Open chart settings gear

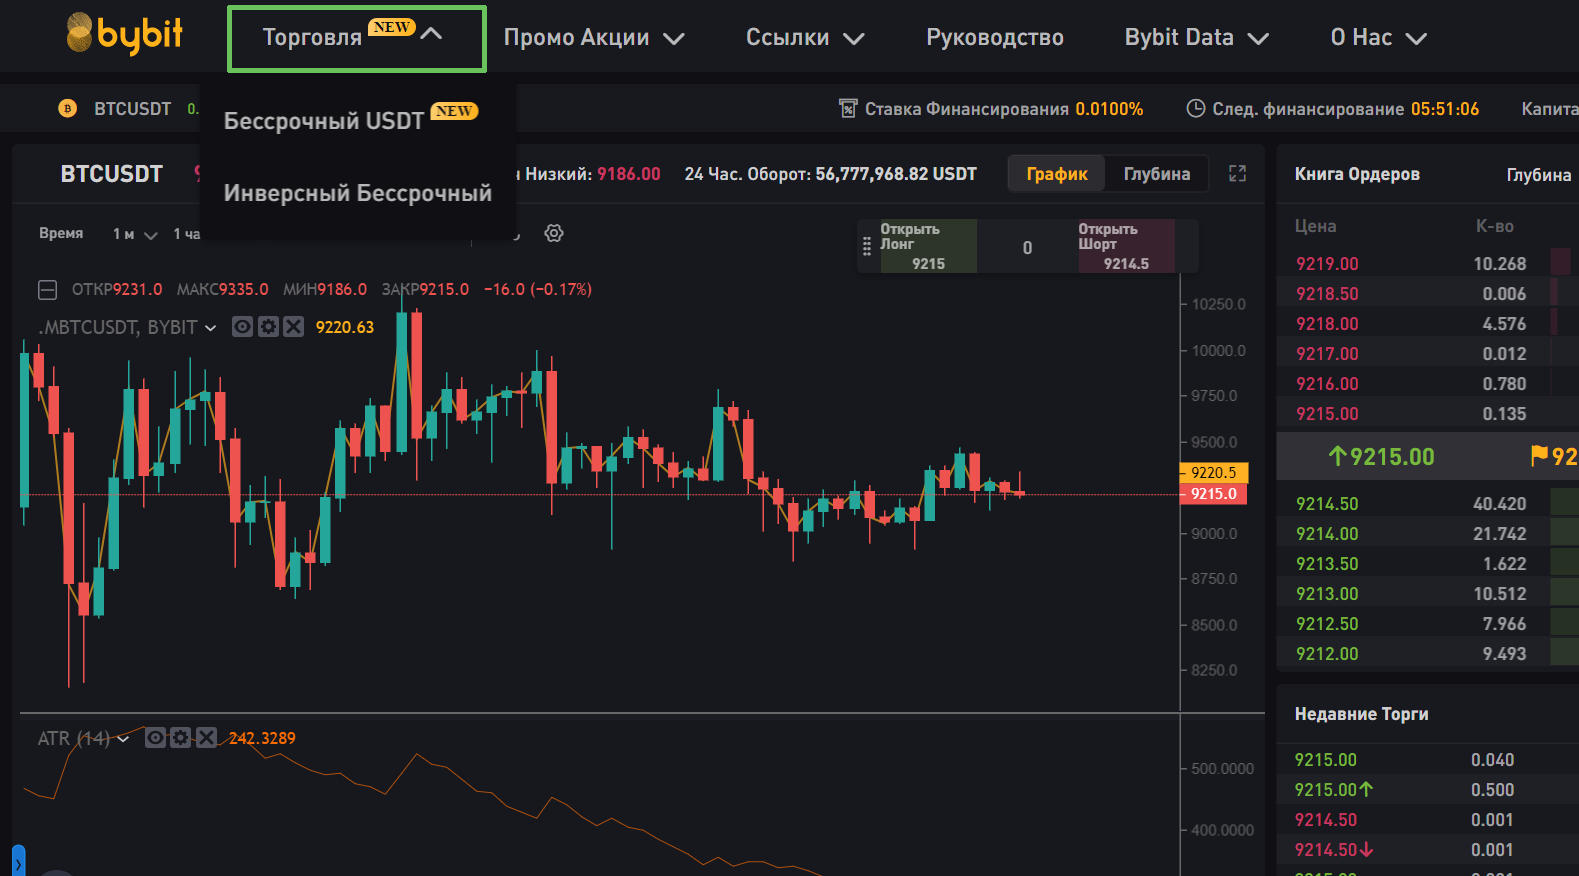pyautogui.click(x=554, y=233)
